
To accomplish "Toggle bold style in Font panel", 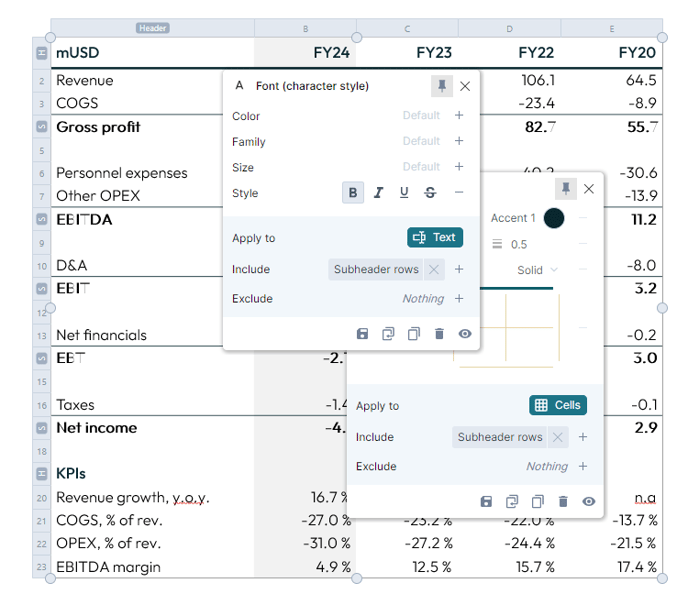I will [352, 193].
